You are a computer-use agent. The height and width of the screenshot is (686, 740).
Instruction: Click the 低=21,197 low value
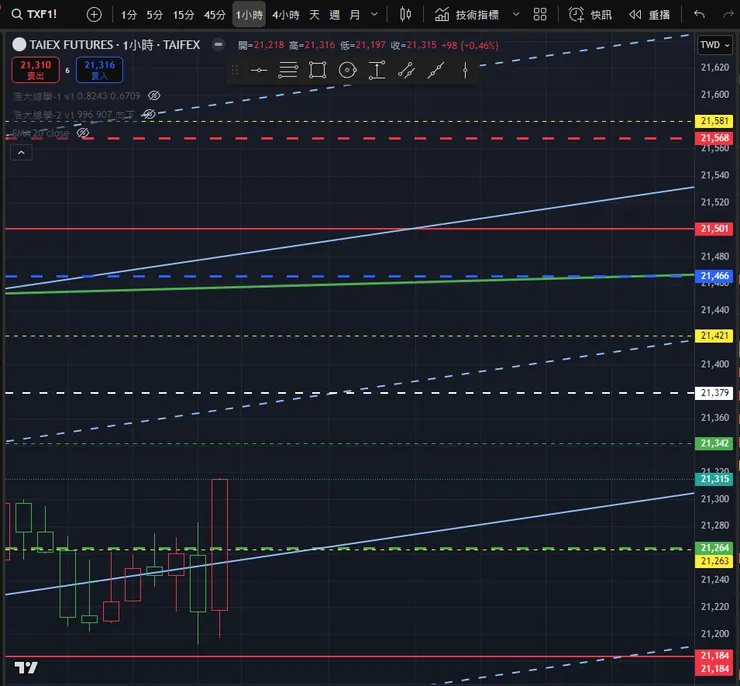(363, 45)
